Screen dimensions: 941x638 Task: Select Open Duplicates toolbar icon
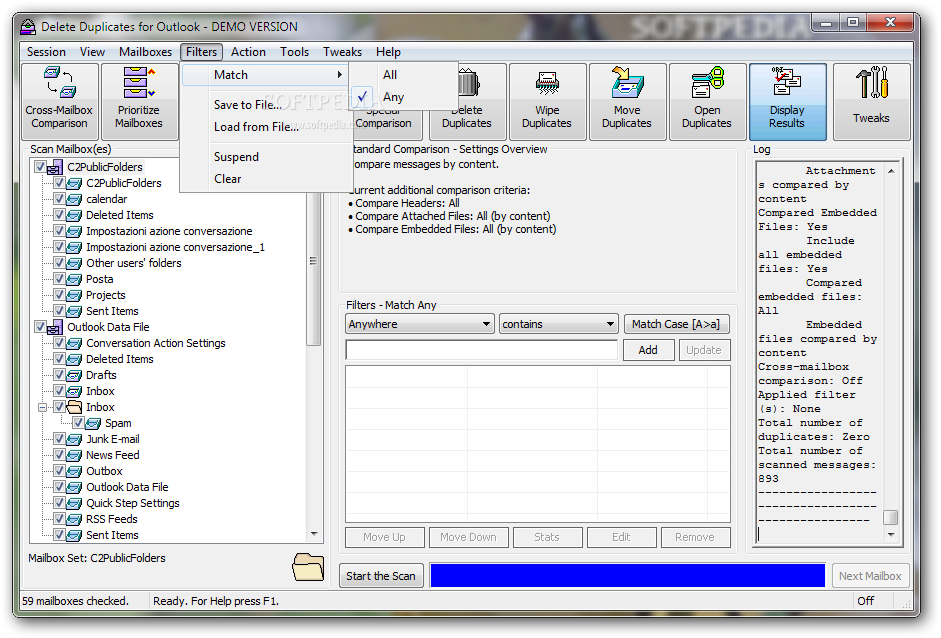pos(707,101)
